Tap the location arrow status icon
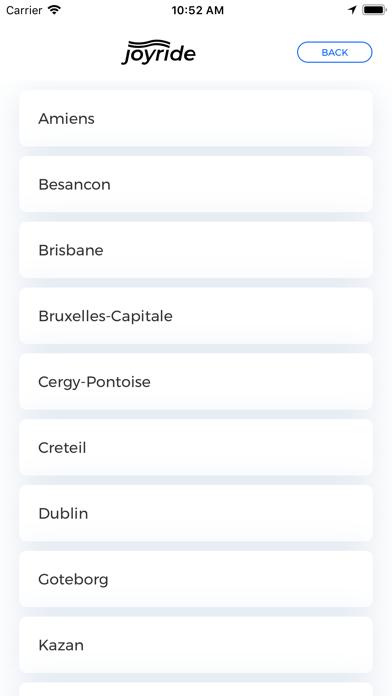 tap(352, 10)
